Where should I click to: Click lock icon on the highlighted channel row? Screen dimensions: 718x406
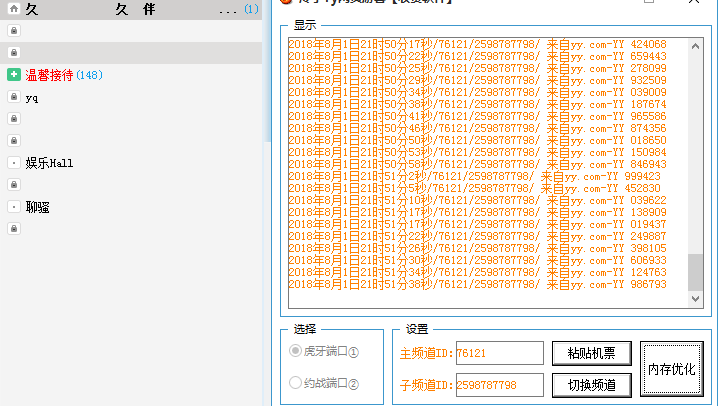(14, 53)
